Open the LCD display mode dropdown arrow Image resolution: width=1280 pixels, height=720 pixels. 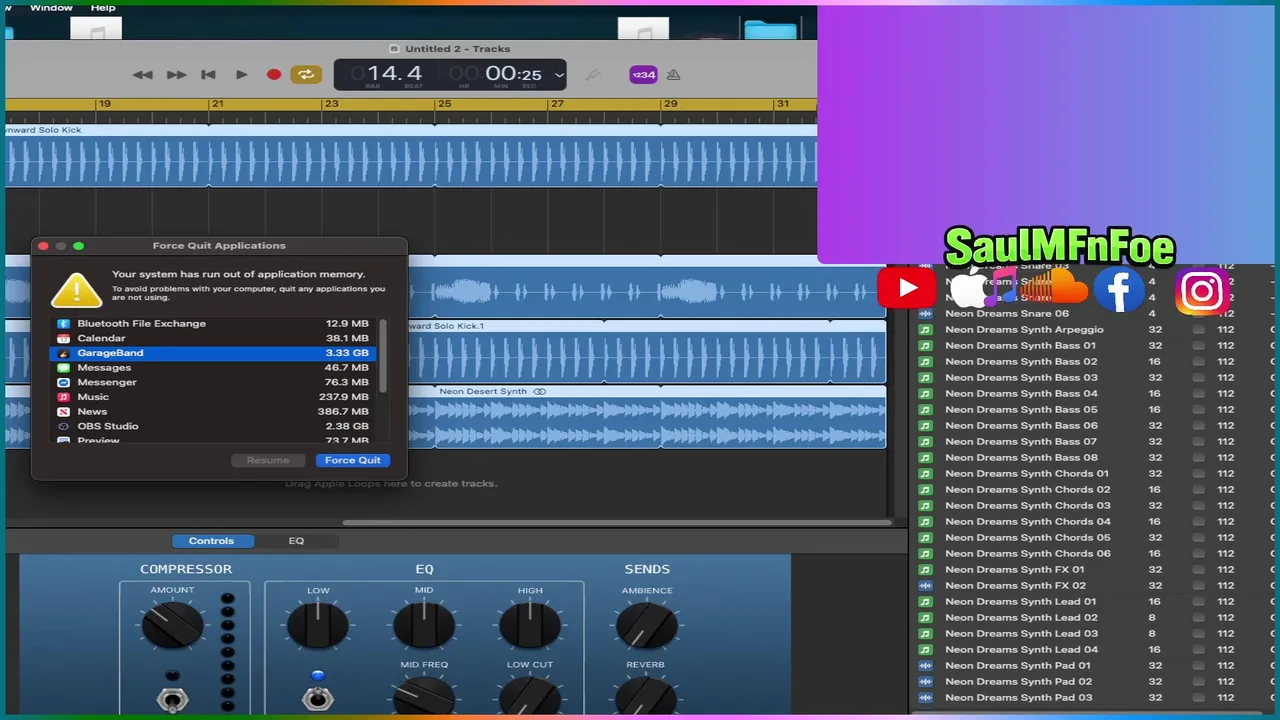tap(559, 75)
